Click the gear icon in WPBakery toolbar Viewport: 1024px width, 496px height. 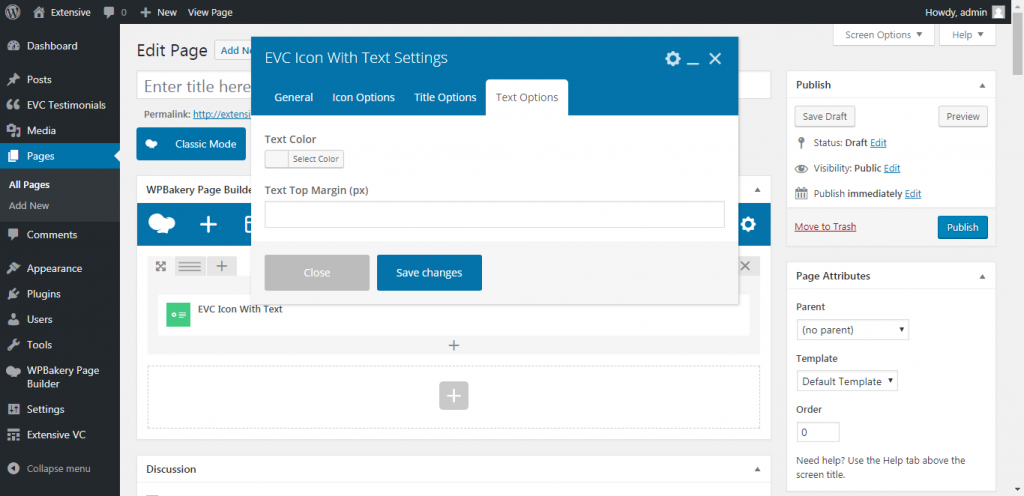748,224
